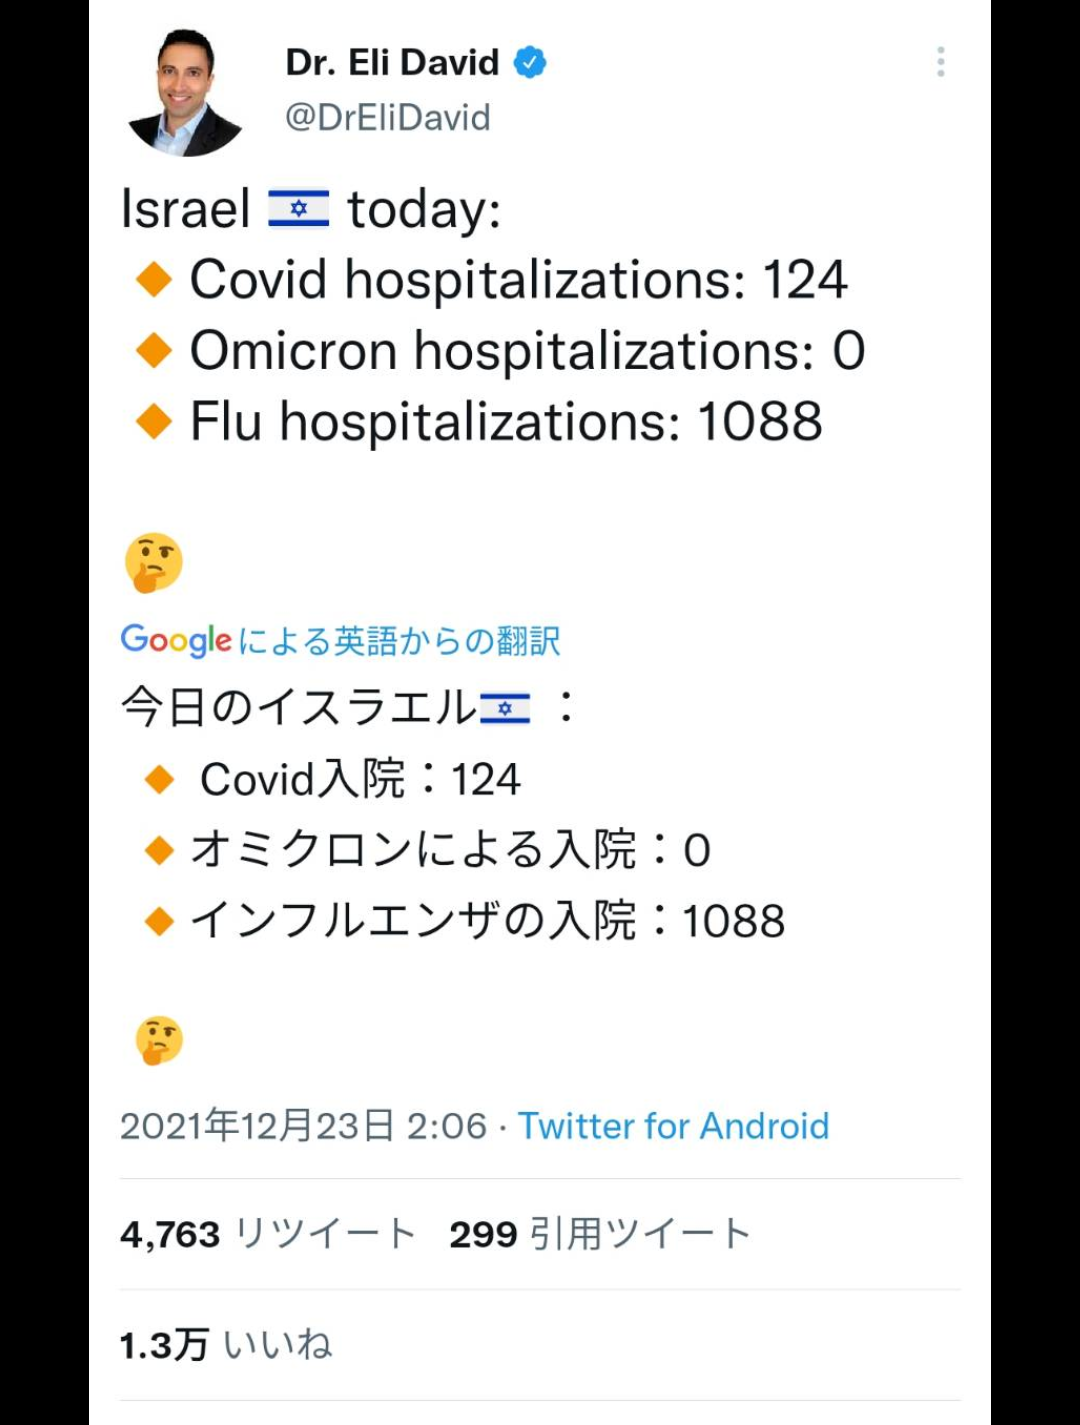The image size is (1080, 1425).
Task: Click the blue verified badge
Action: click(530, 63)
